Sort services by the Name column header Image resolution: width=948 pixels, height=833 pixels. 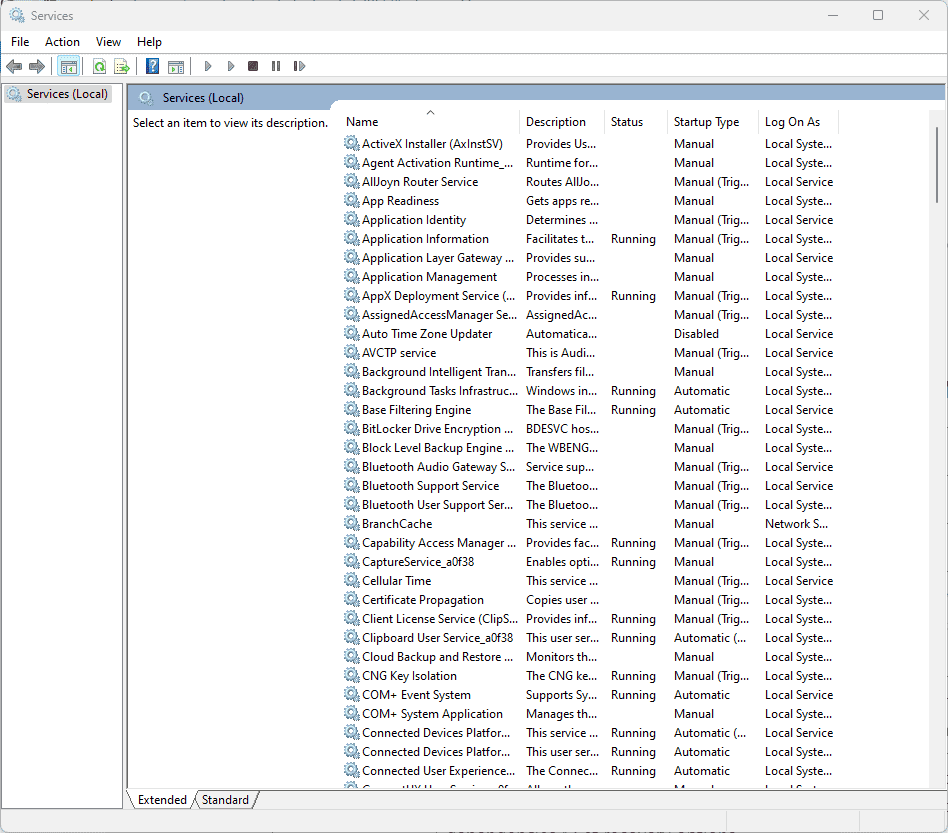361,121
